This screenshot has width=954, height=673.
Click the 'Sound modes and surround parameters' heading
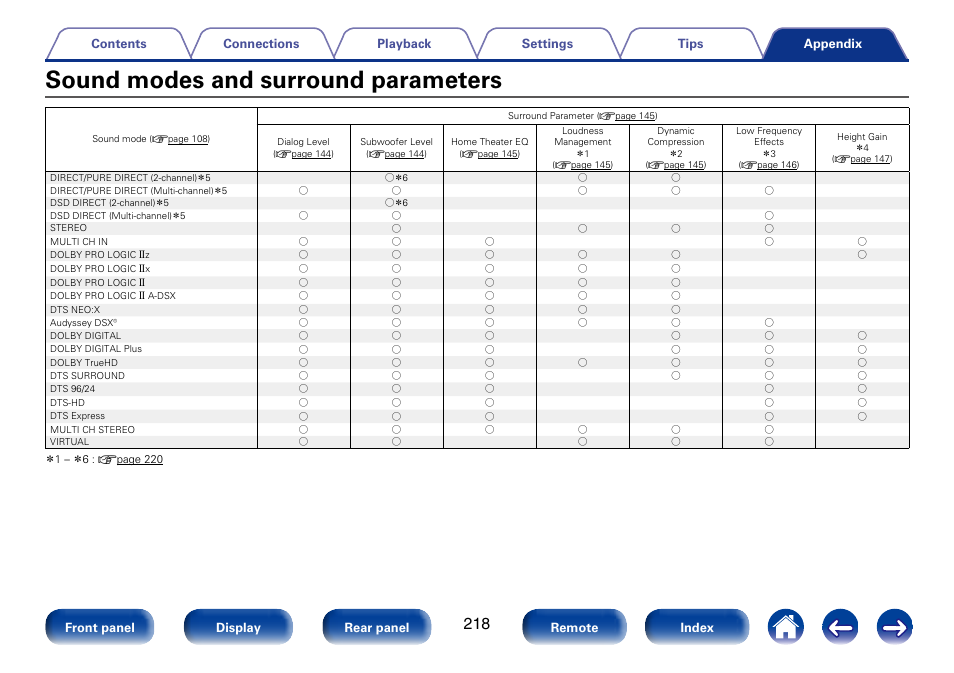[273, 80]
